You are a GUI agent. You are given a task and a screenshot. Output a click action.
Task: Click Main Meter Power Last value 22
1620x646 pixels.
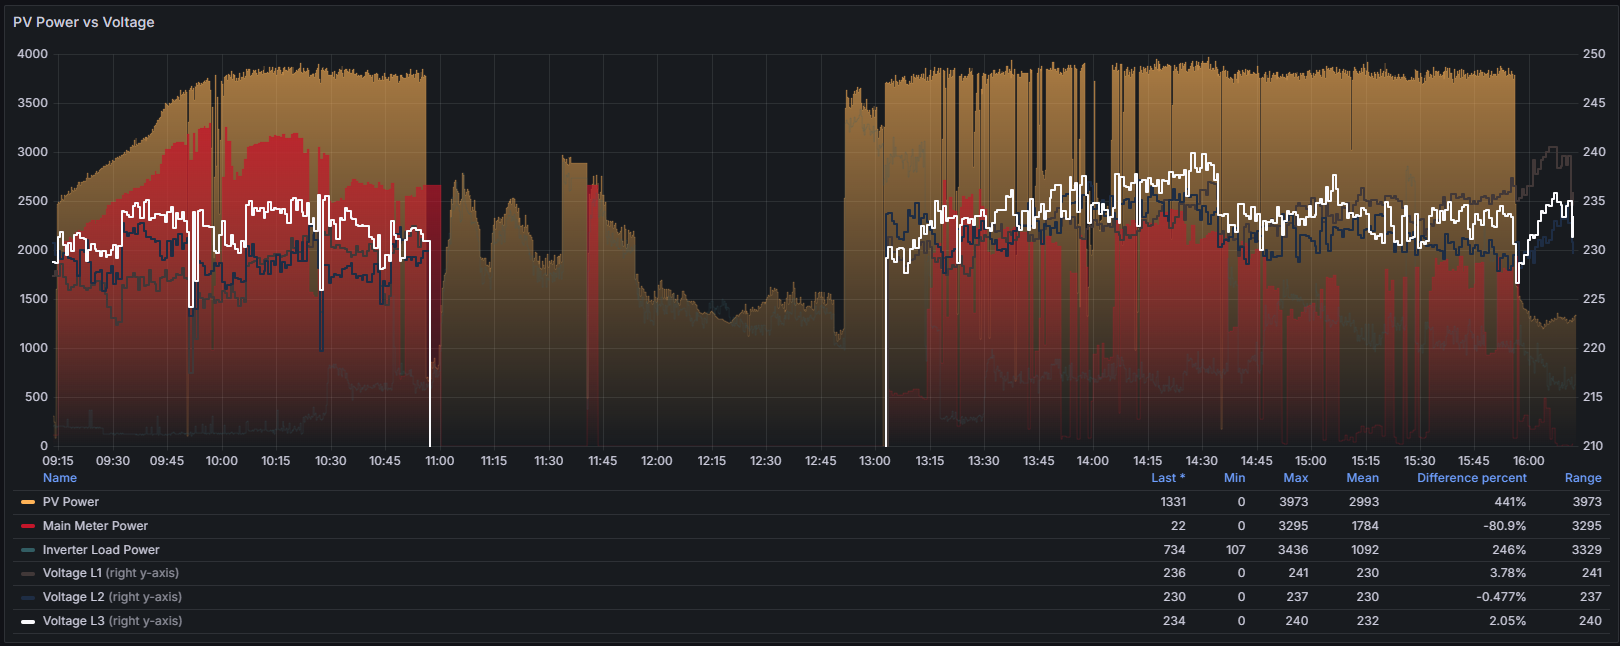(x=1178, y=526)
